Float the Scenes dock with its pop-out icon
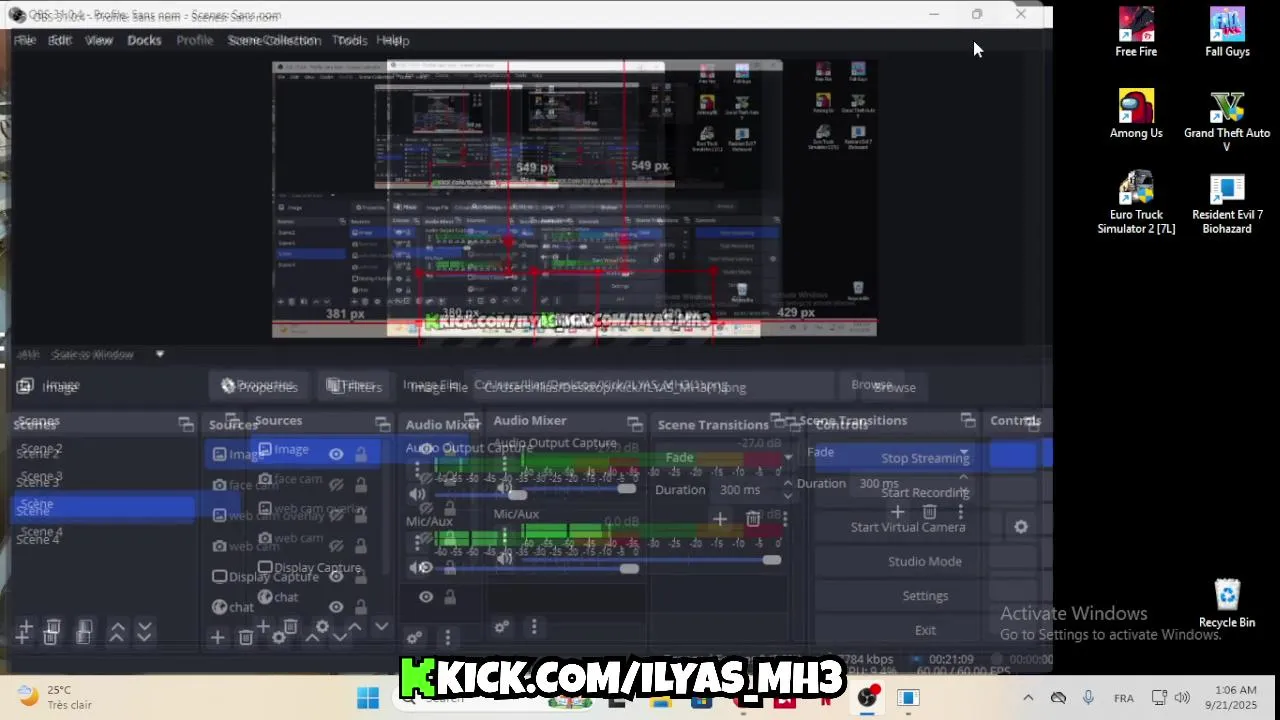The height and width of the screenshot is (720, 1280). [x=186, y=424]
